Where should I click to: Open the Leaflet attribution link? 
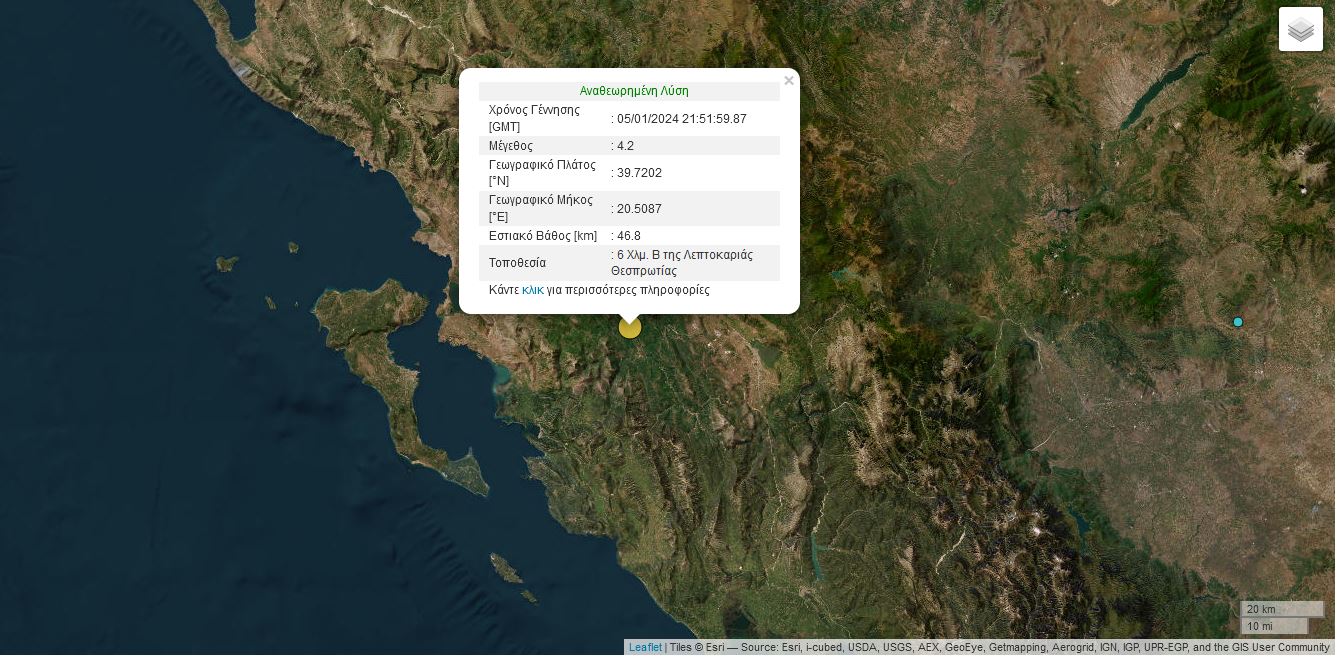645,647
